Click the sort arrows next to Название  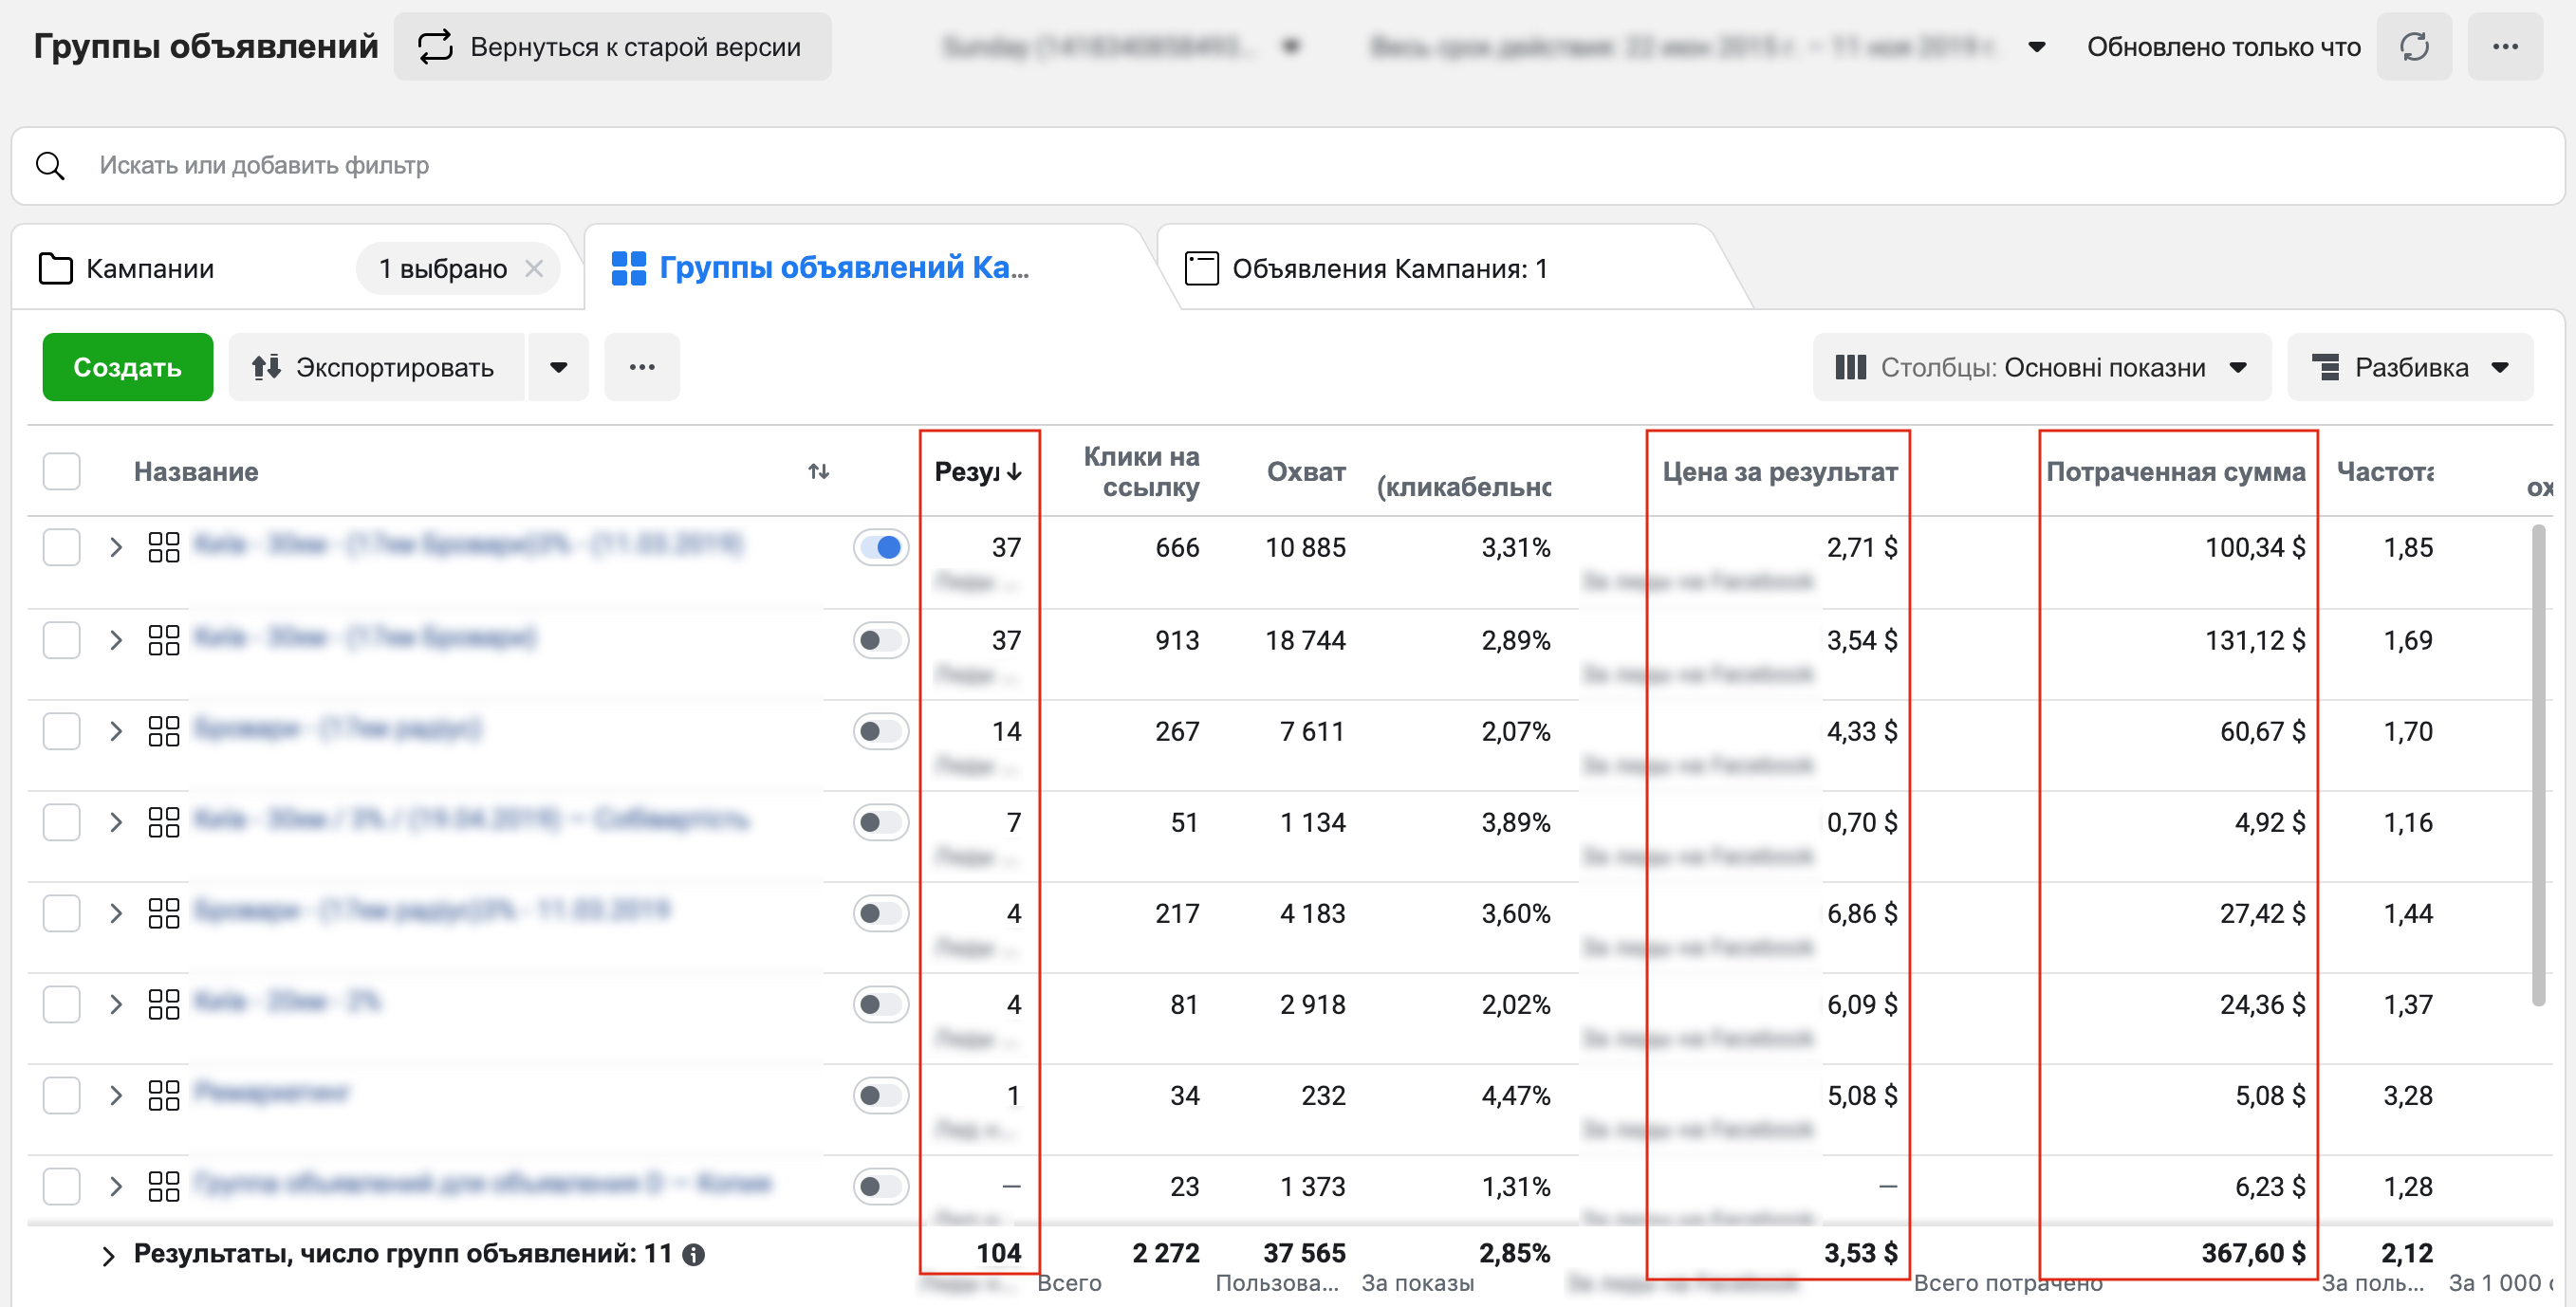click(819, 471)
